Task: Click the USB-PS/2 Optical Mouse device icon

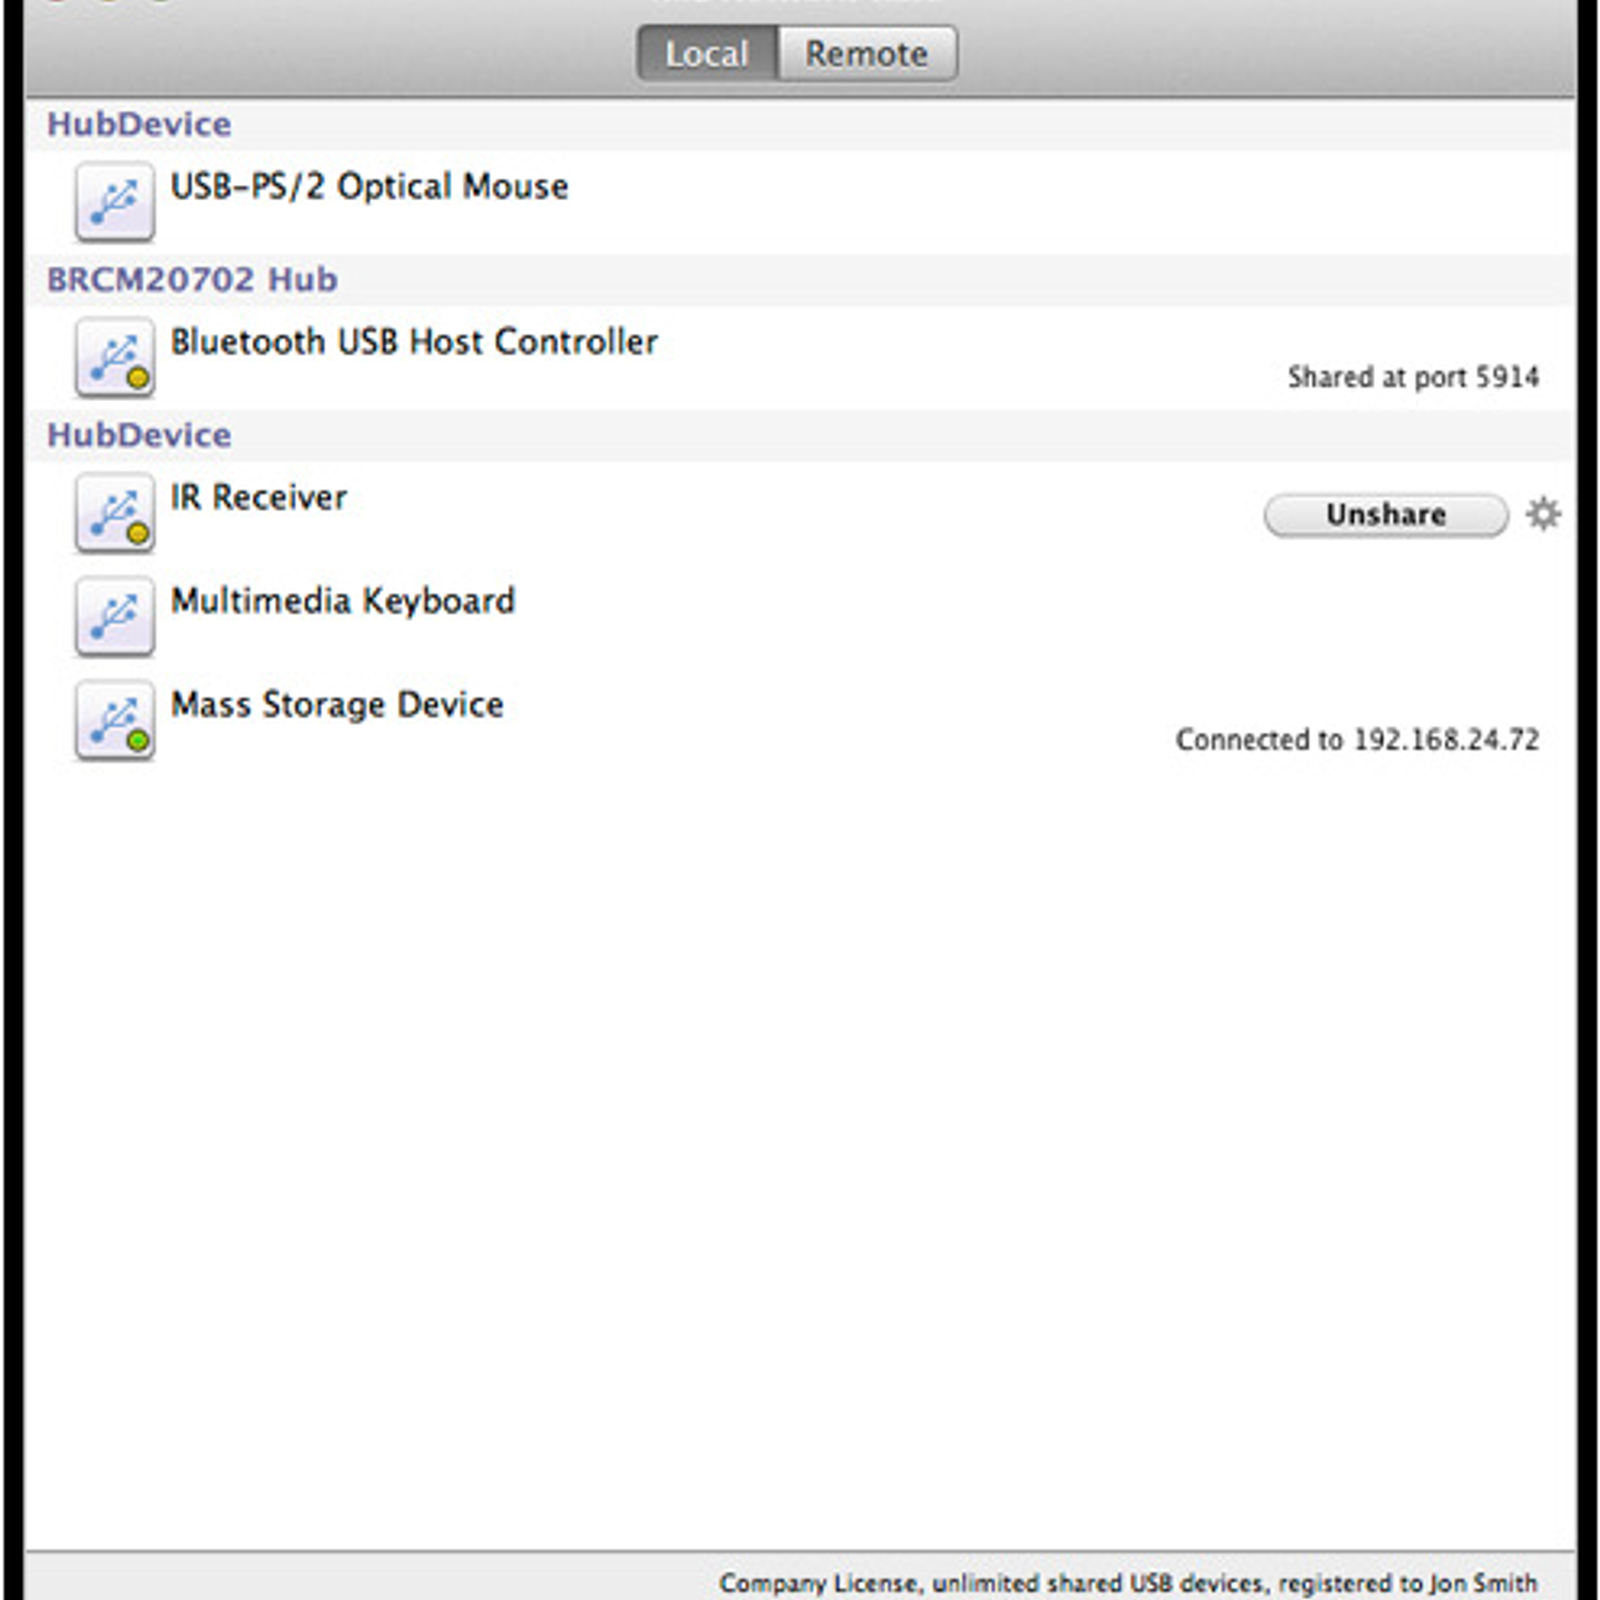Action: click(x=115, y=201)
